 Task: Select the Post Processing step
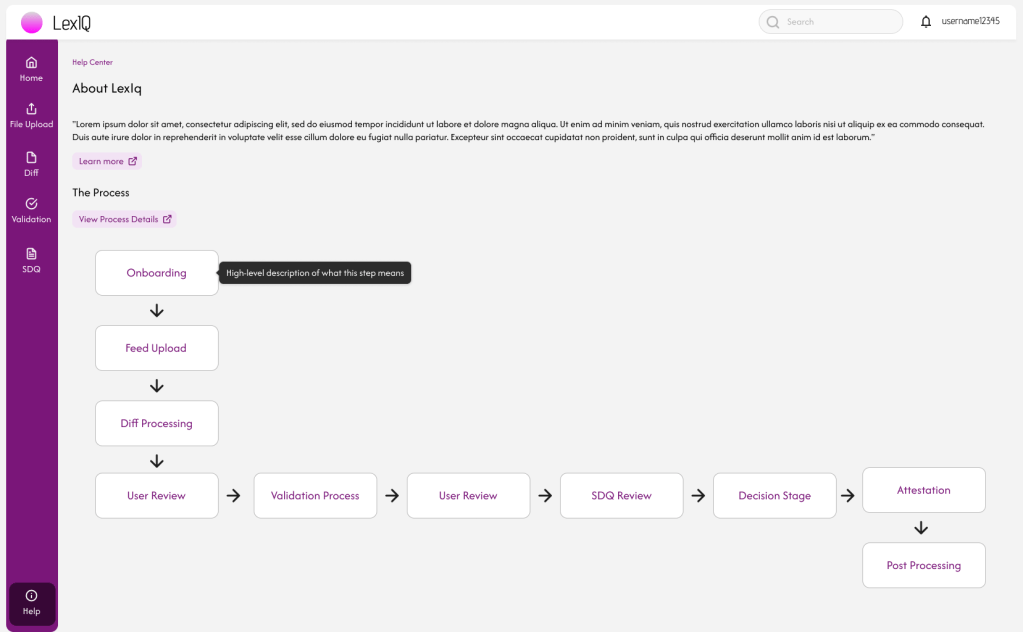click(x=923, y=566)
